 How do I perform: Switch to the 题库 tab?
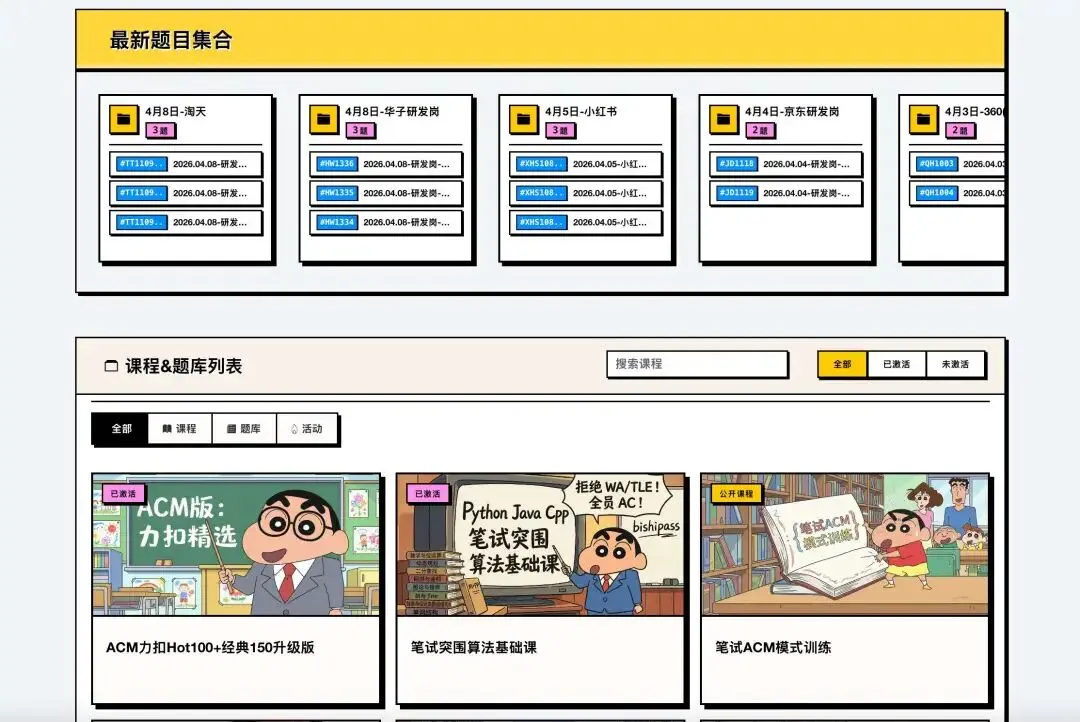tap(244, 429)
